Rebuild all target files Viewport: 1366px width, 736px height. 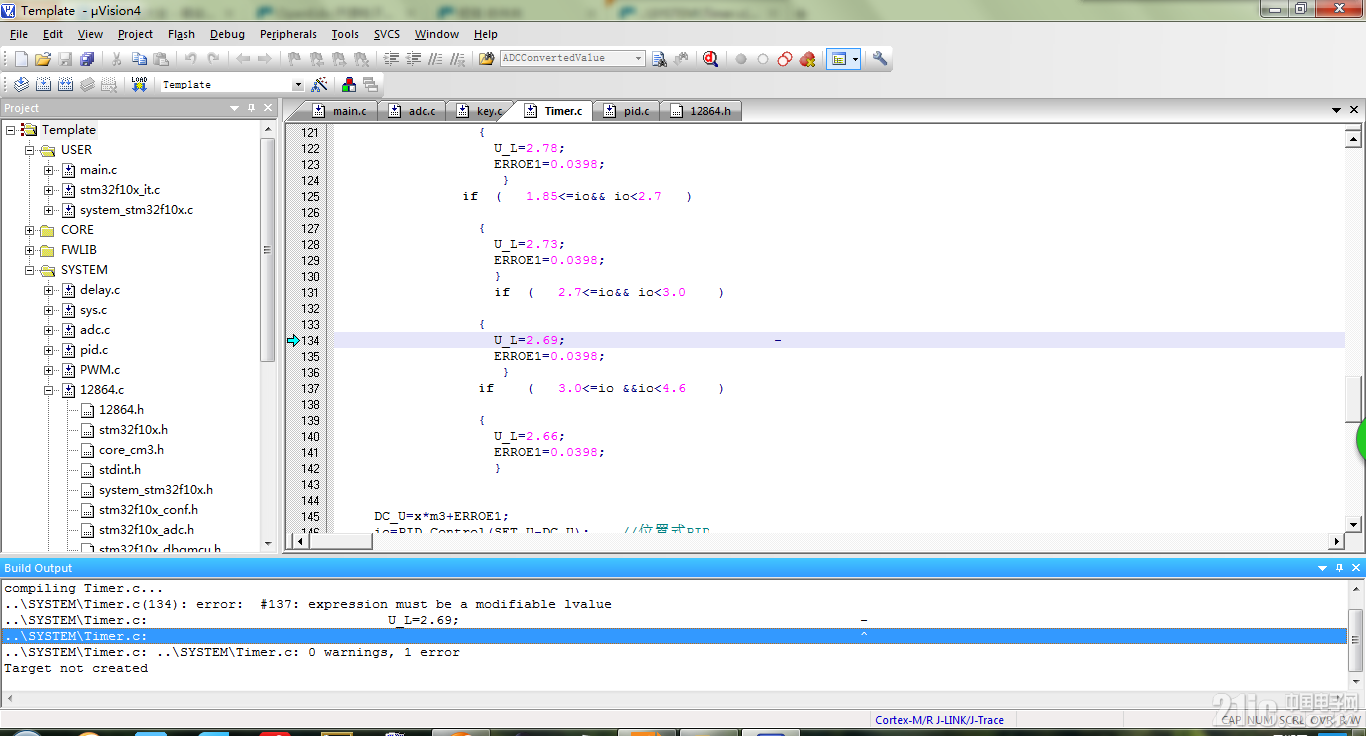pos(65,85)
